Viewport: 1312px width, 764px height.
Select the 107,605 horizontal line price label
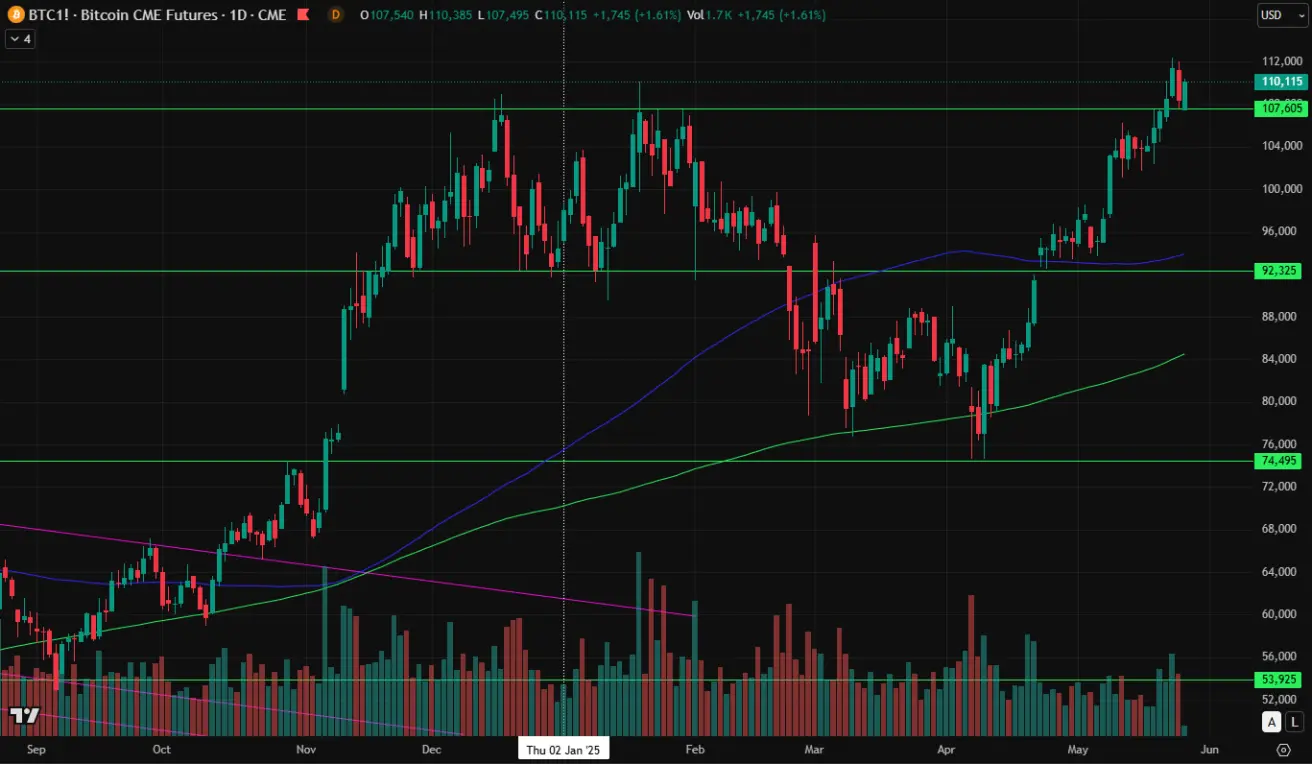(1282, 108)
